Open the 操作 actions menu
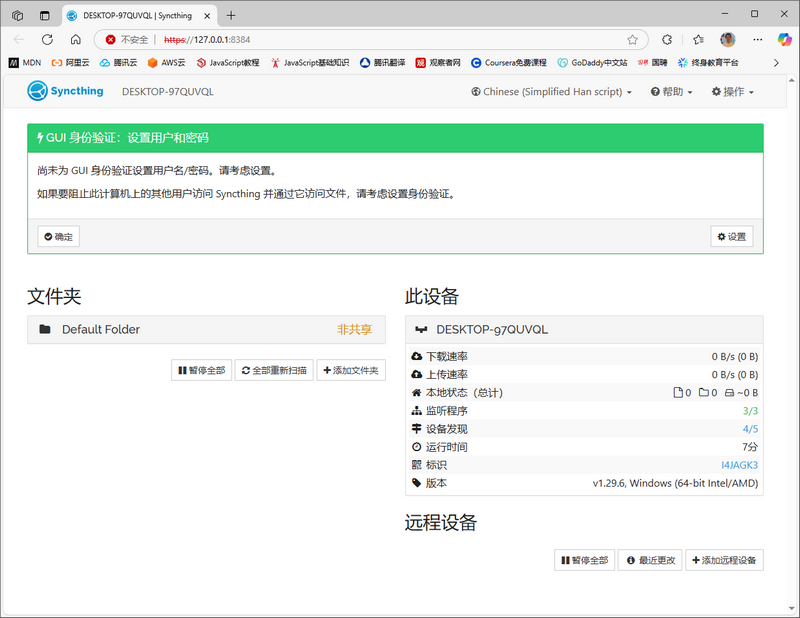 pyautogui.click(x=732, y=92)
